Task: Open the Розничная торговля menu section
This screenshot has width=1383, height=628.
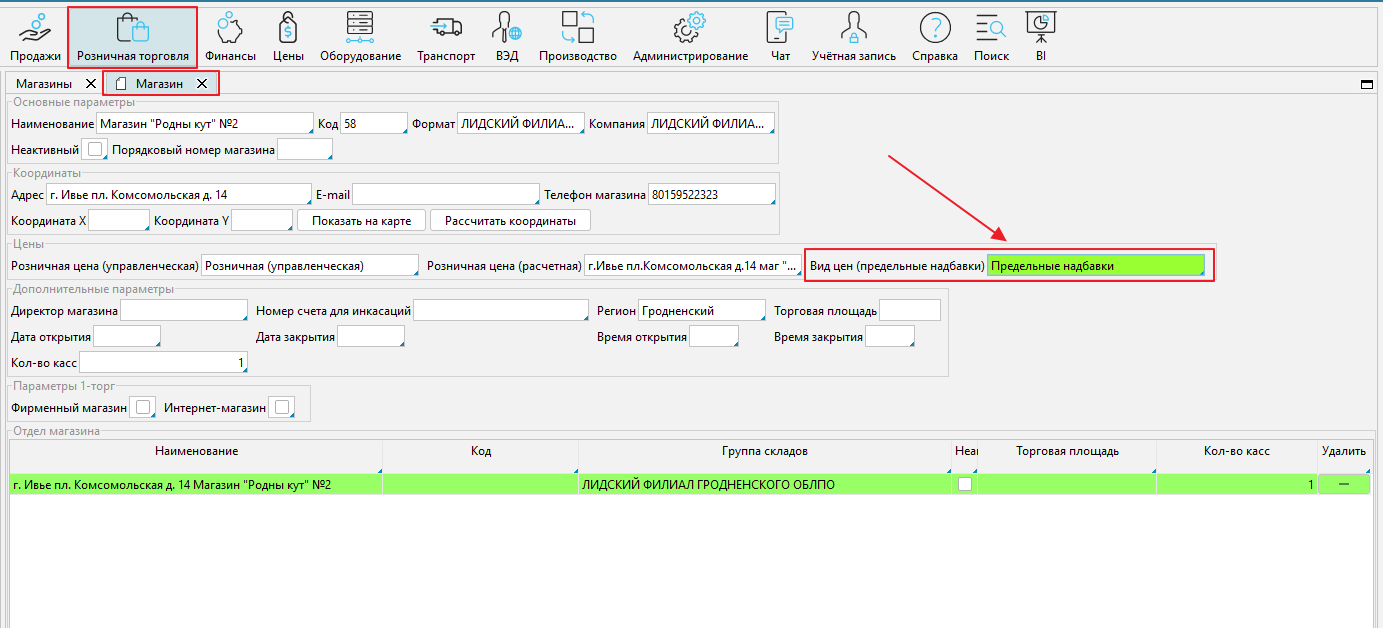Action: (132, 37)
